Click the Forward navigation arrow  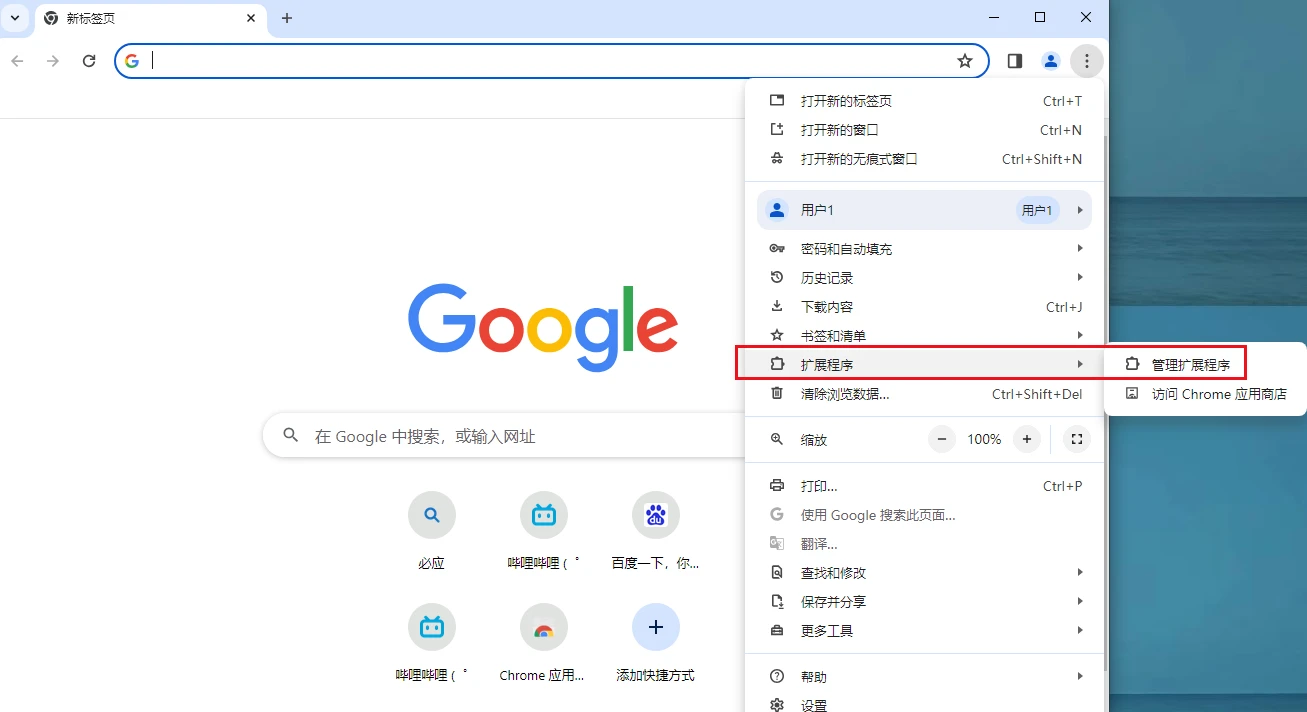point(53,61)
